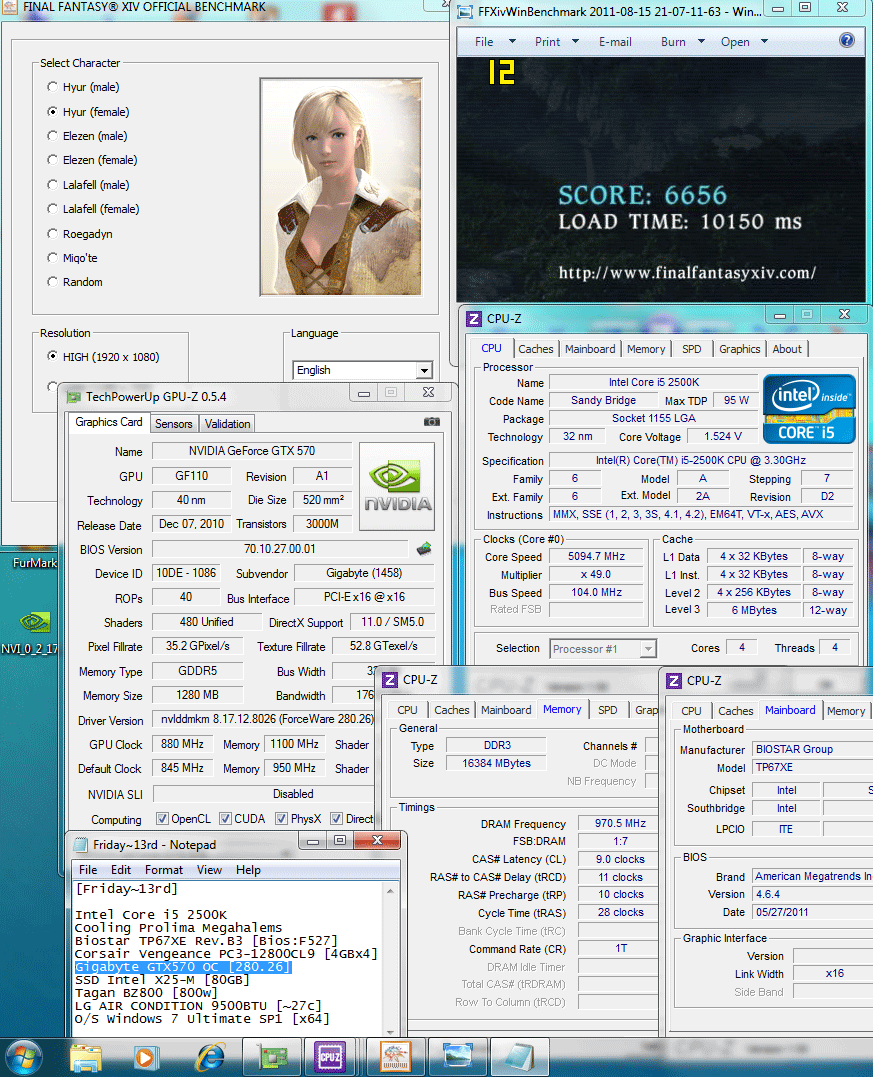Open Windows Media Player taskbar icon
Viewport: 873px width, 1077px height.
click(145, 1057)
